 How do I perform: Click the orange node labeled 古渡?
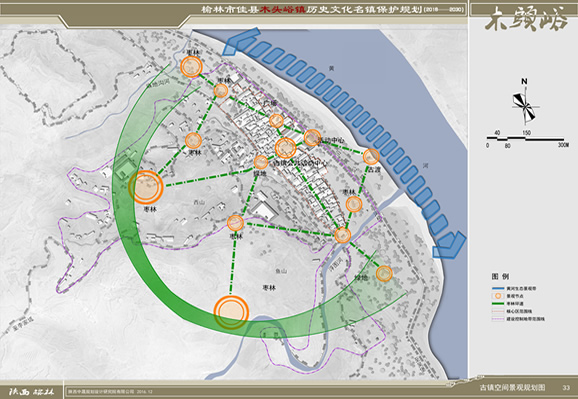pyautogui.click(x=371, y=156)
